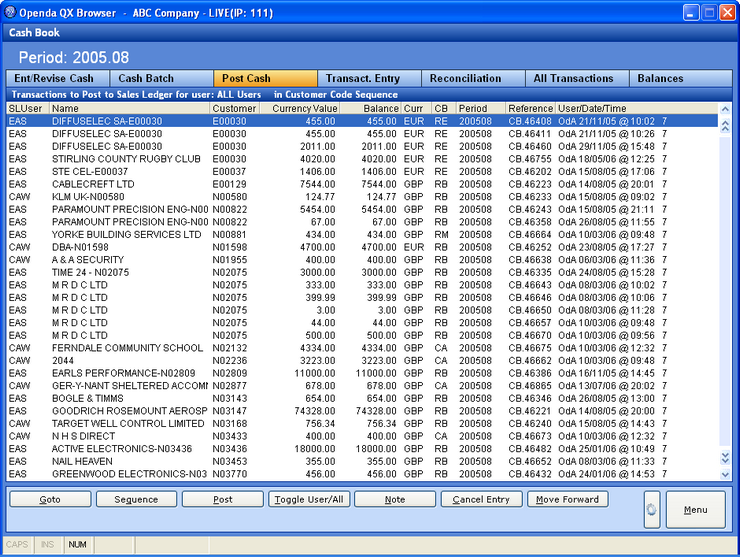Open the Menu button

pyautogui.click(x=696, y=510)
